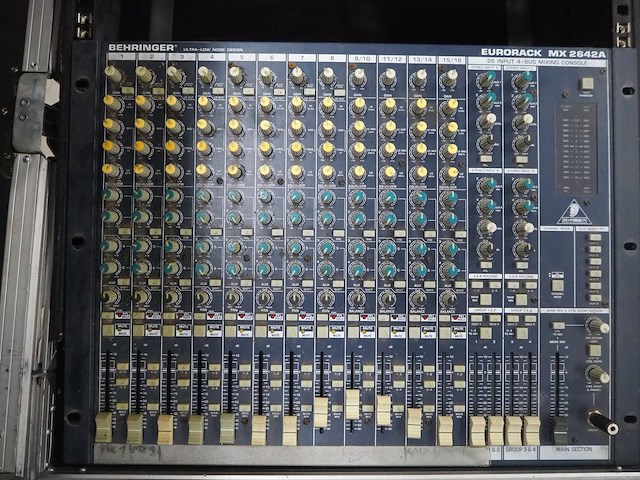Toggle the mute button on channel 8
The width and height of the screenshot is (640, 480).
[322, 331]
